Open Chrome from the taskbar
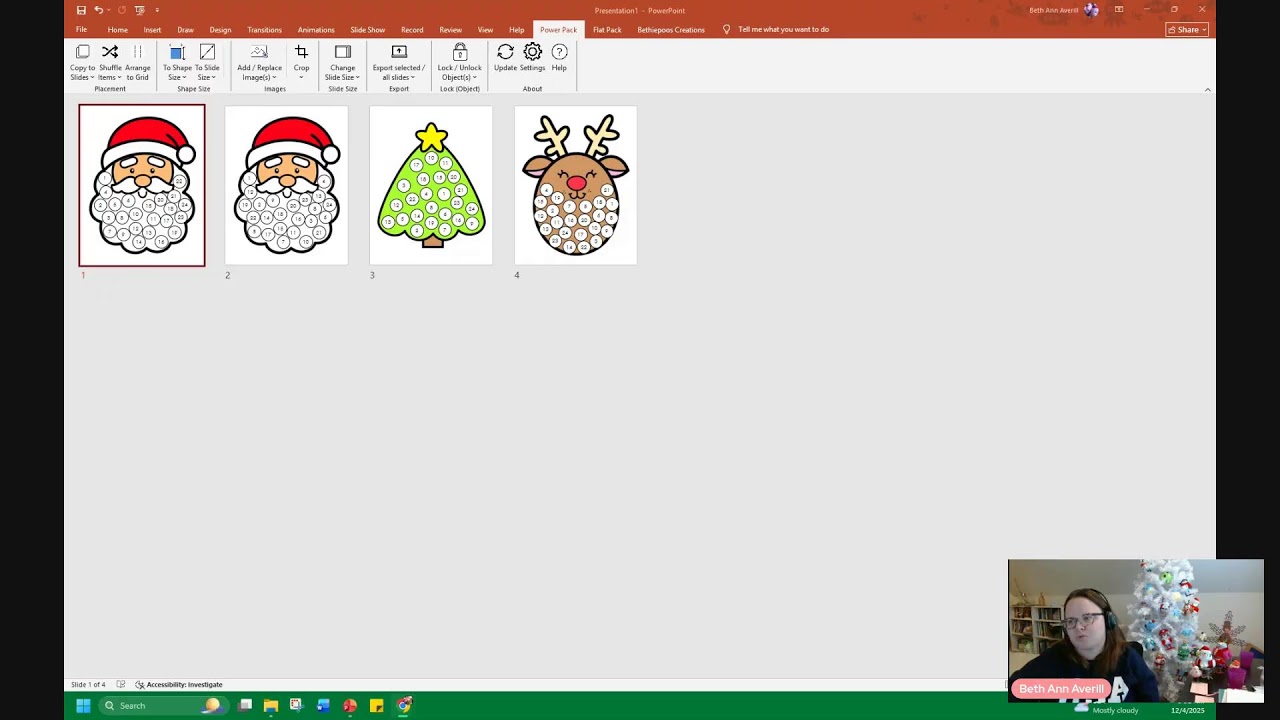 click(404, 706)
